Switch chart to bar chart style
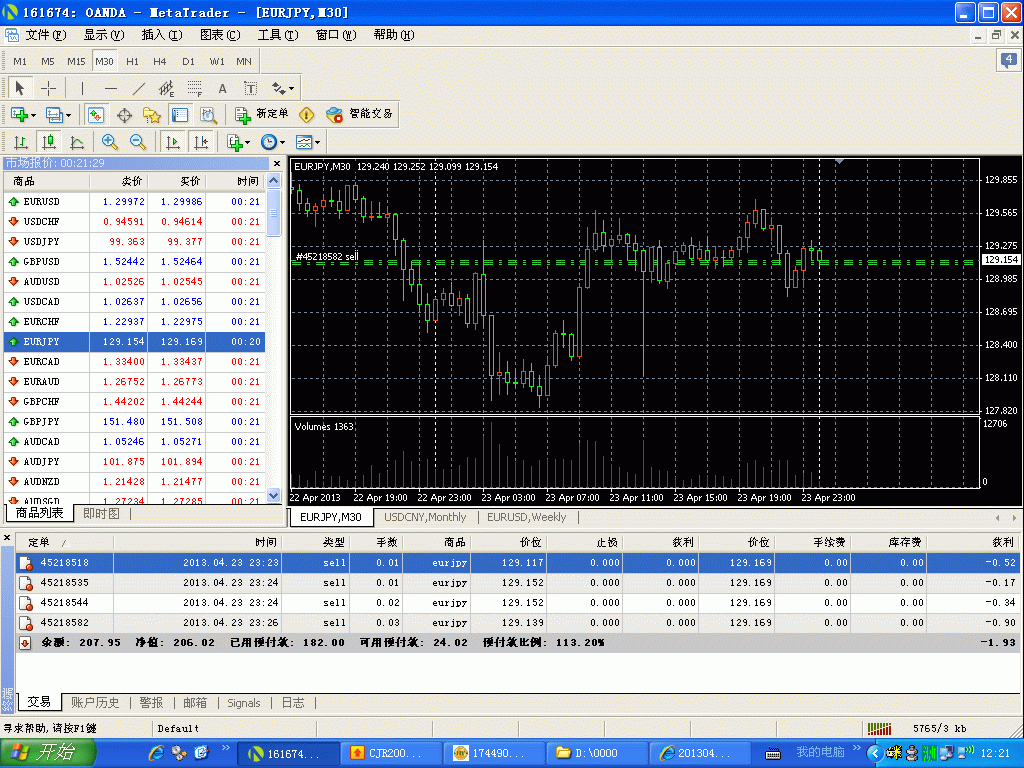 point(20,142)
